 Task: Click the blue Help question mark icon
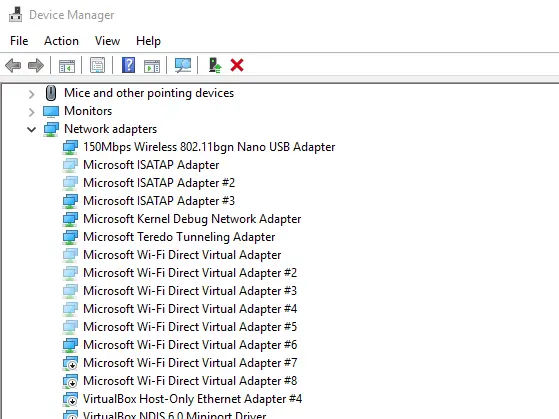pyautogui.click(x=128, y=65)
